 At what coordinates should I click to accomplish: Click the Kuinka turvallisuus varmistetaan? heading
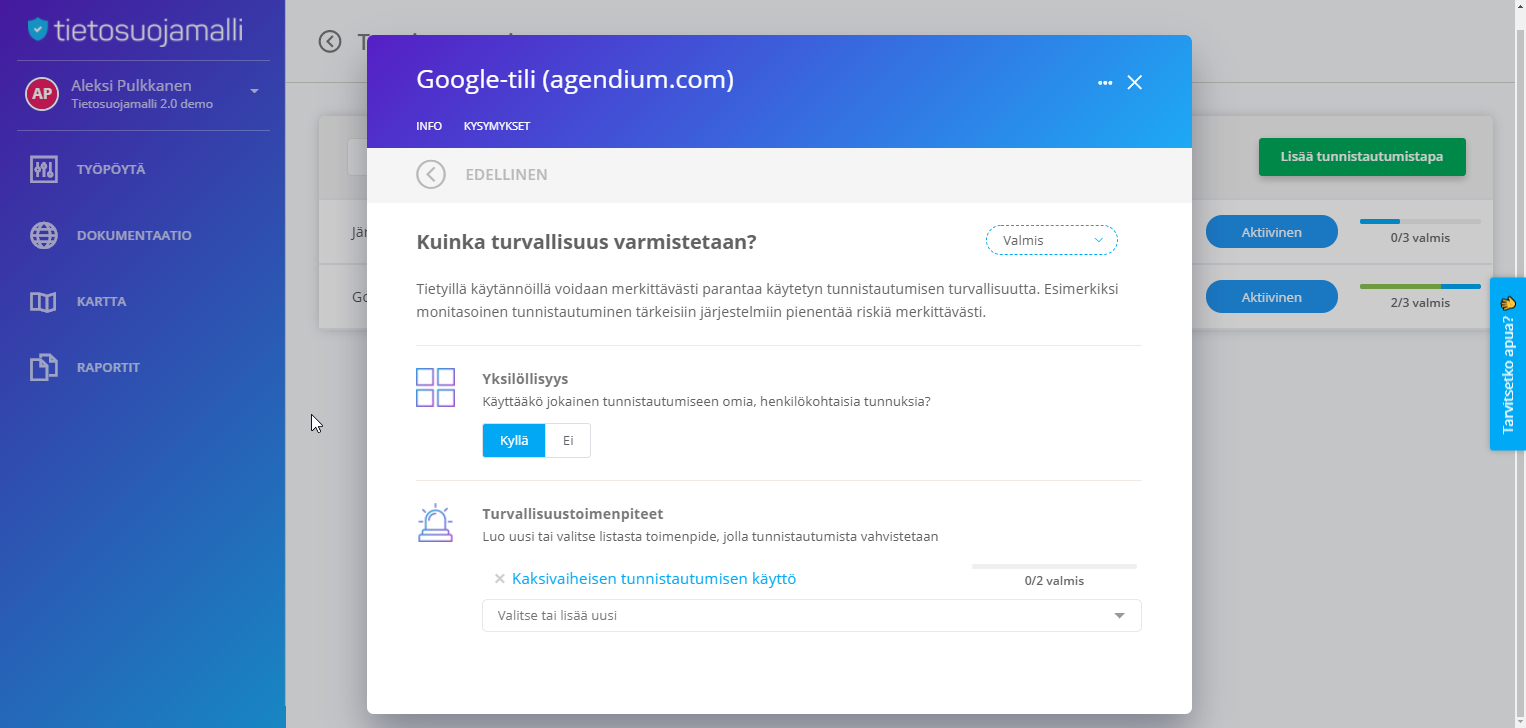point(586,242)
